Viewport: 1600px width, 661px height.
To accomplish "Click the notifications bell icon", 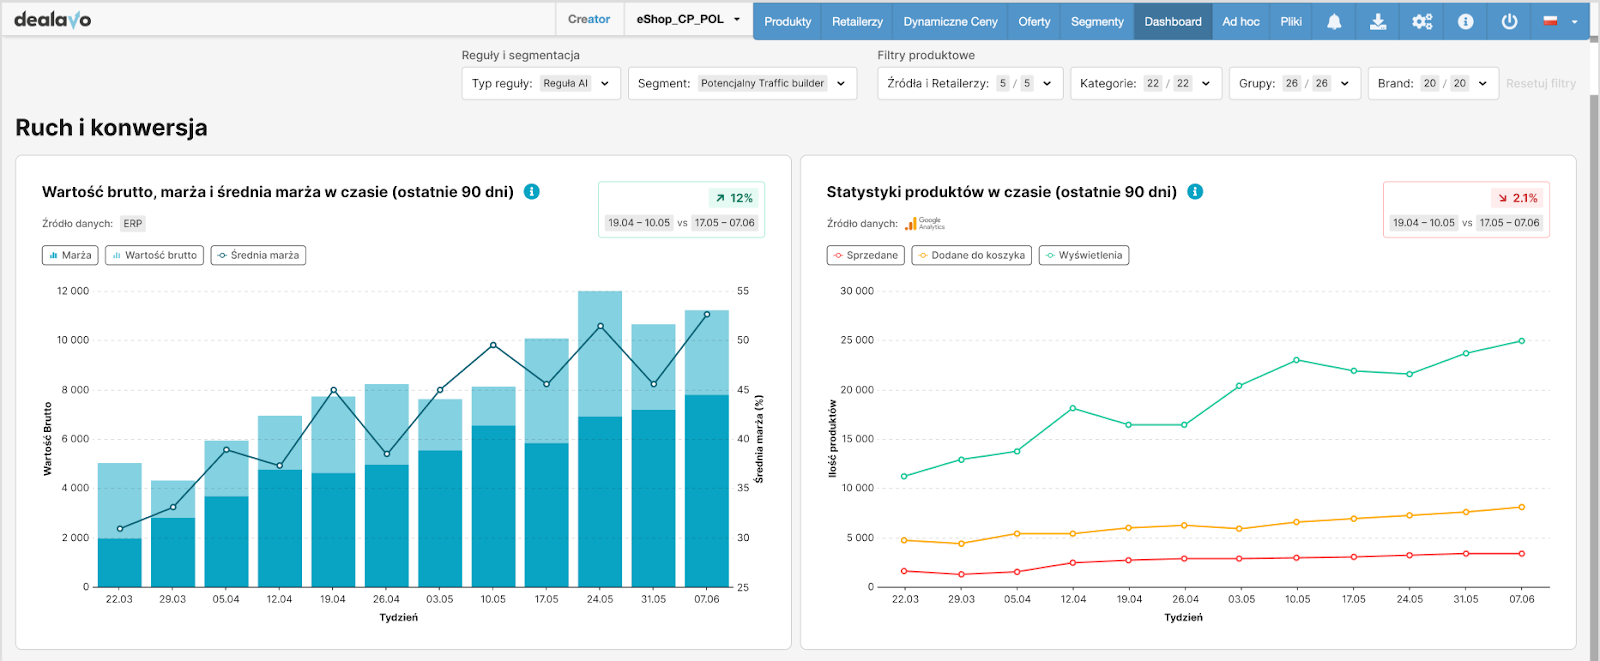I will [1334, 21].
